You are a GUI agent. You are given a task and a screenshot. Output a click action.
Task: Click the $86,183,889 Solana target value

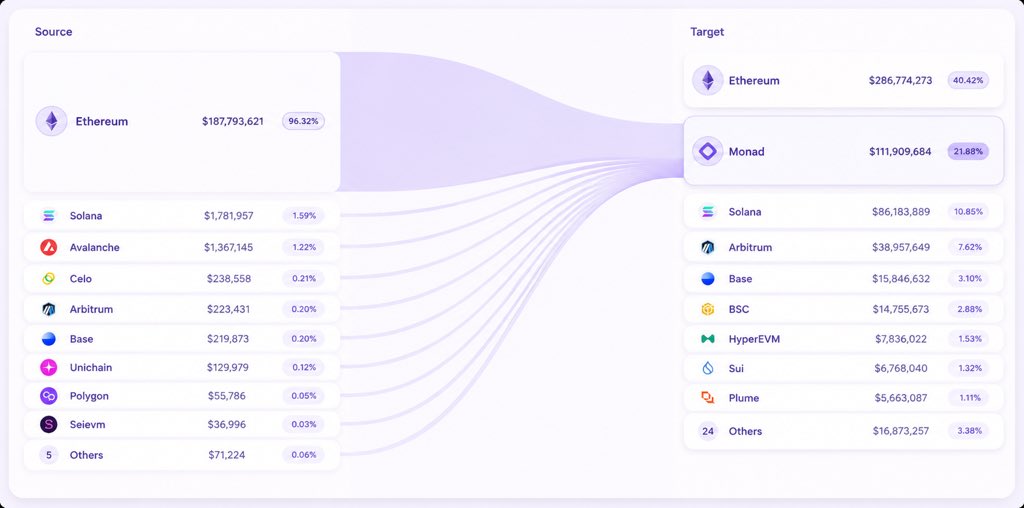901,212
